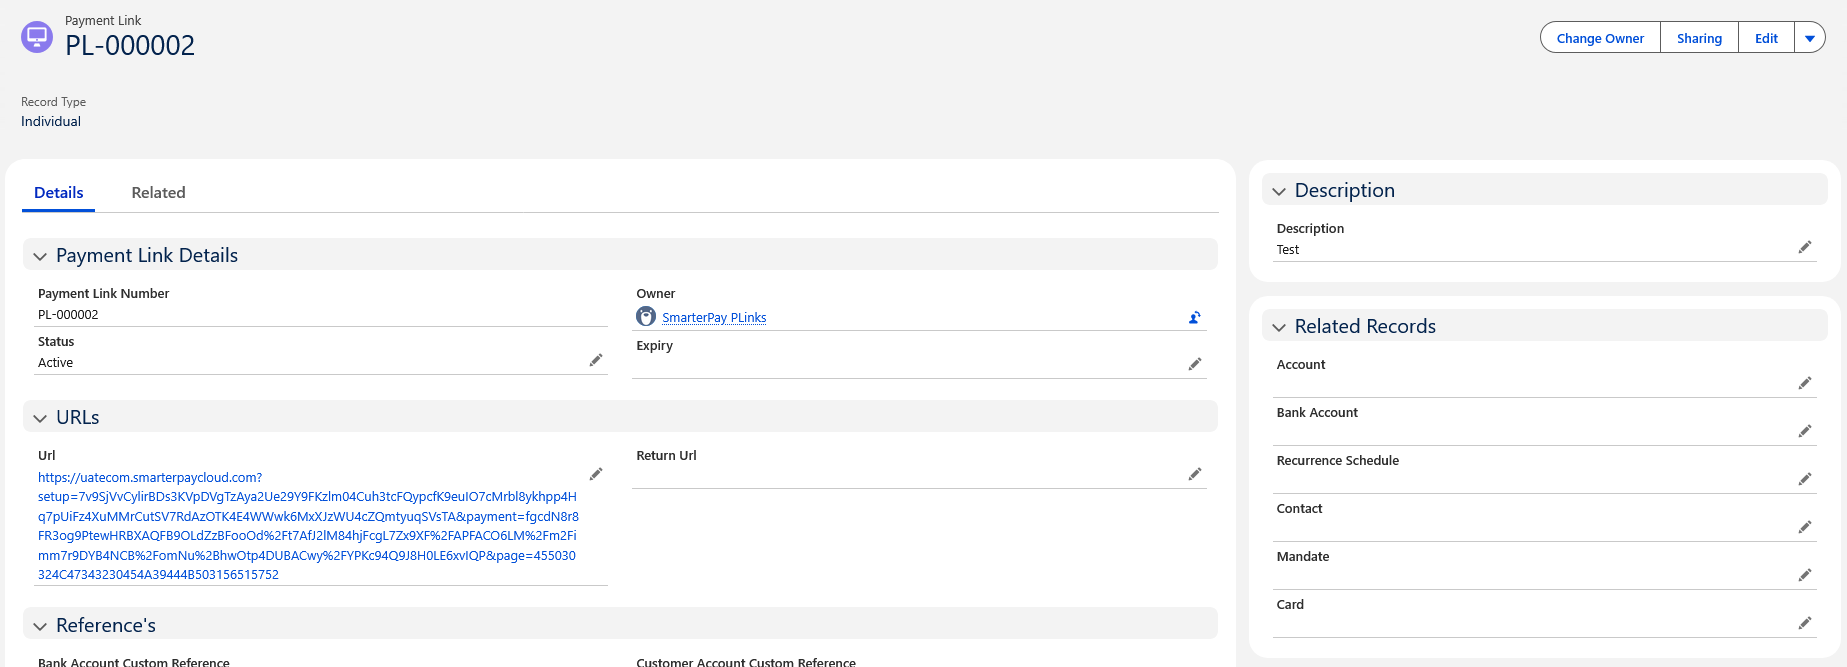Viewport: 1847px width, 667px height.
Task: Click the pencil icon to edit Status
Action: pyautogui.click(x=596, y=360)
